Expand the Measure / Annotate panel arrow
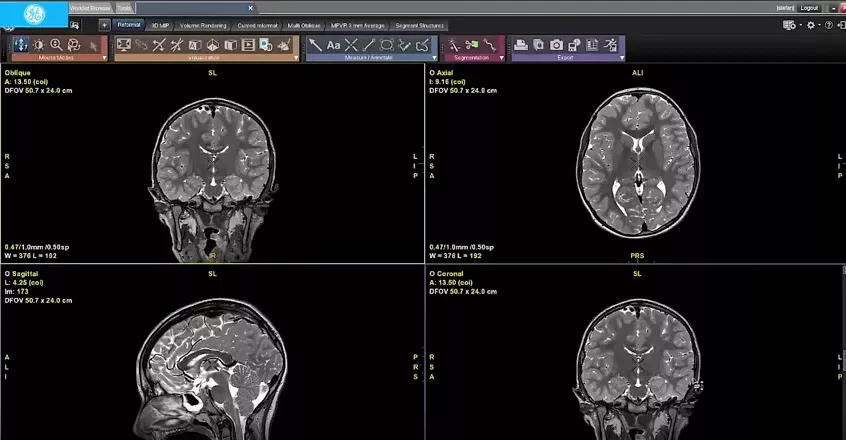 [434, 58]
